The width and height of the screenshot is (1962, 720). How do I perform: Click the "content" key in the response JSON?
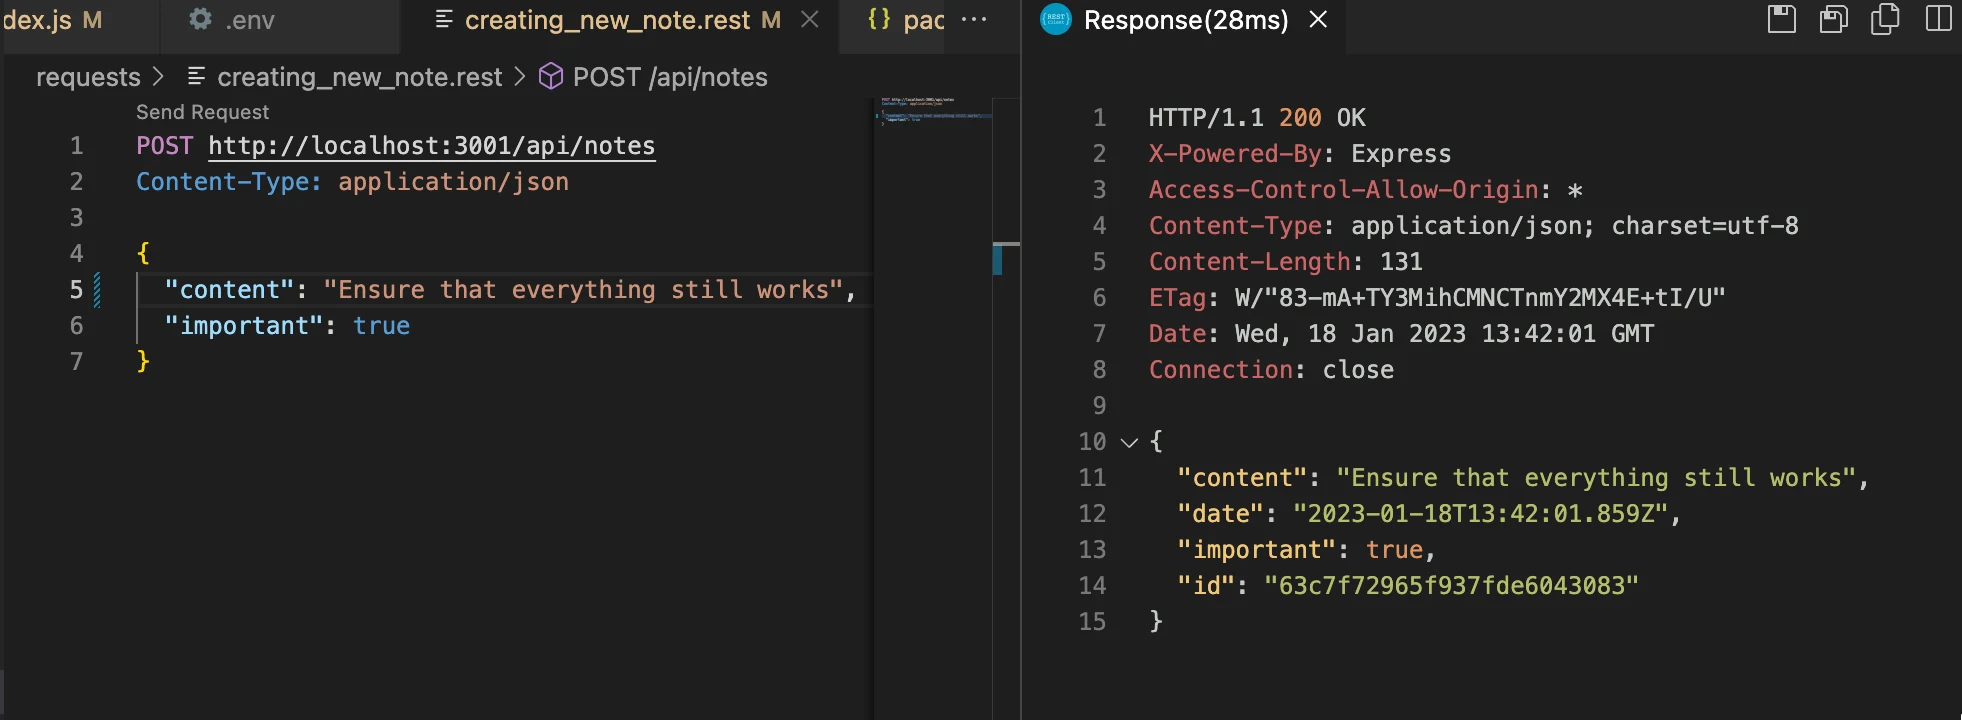[1242, 478]
